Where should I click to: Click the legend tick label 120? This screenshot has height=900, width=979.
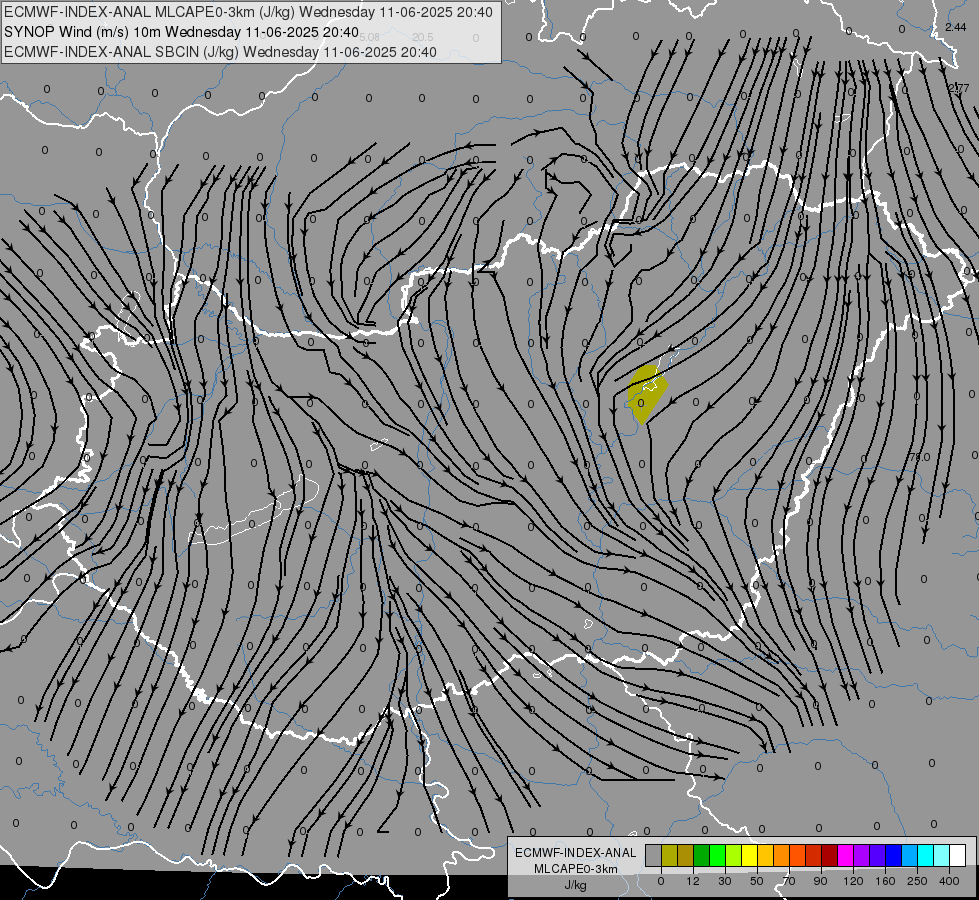point(853,881)
